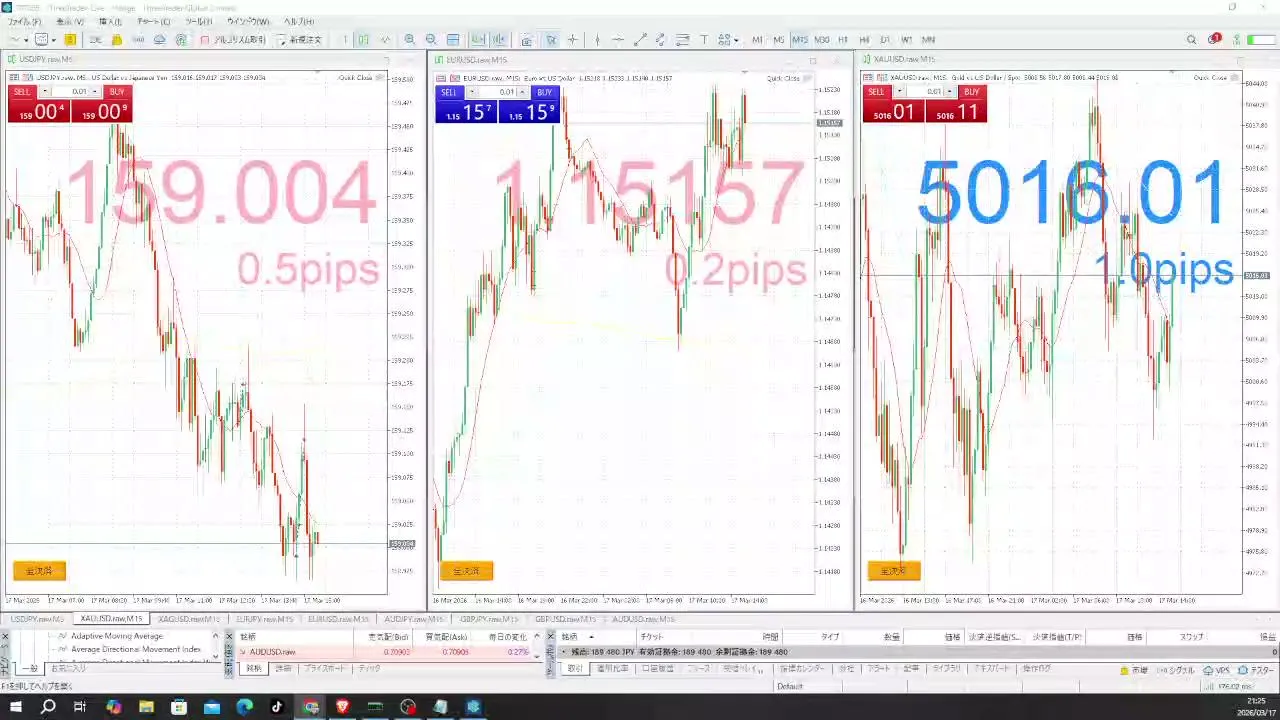This screenshot has width=1280, height=720.
Task: Open the ファイル(F) menu
Action: (x=25, y=21)
